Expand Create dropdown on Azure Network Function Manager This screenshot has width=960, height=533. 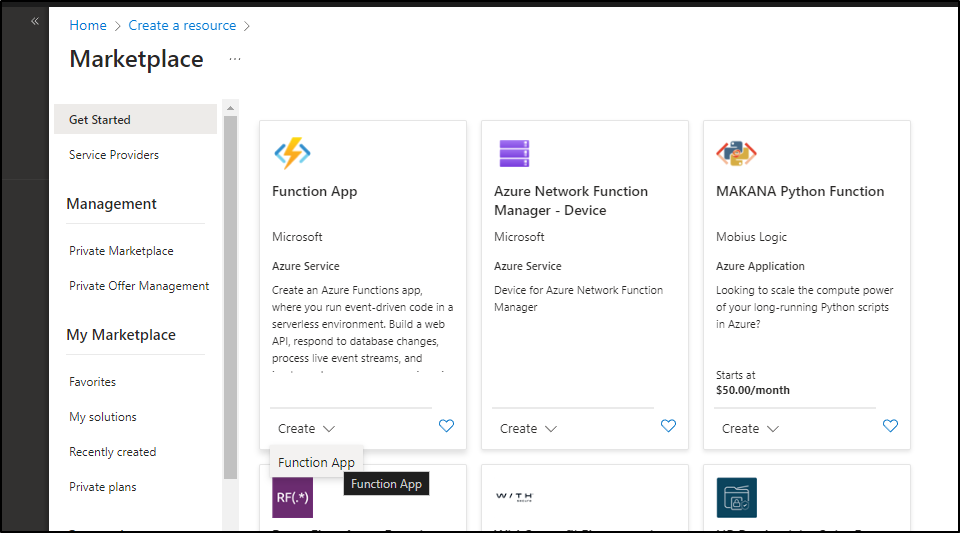[528, 429]
